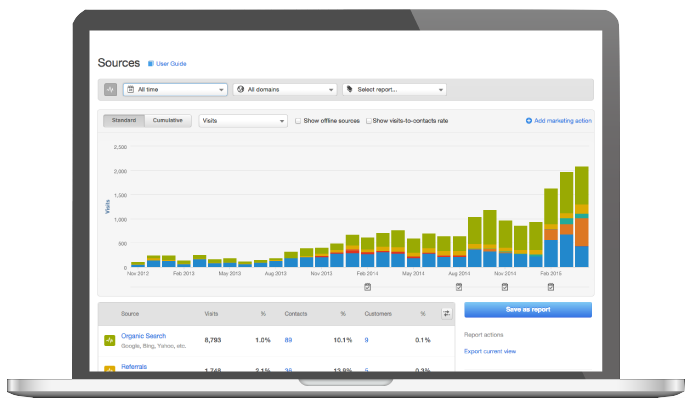Open the All domains dropdown
This screenshot has width=690, height=398.
pos(285,89)
